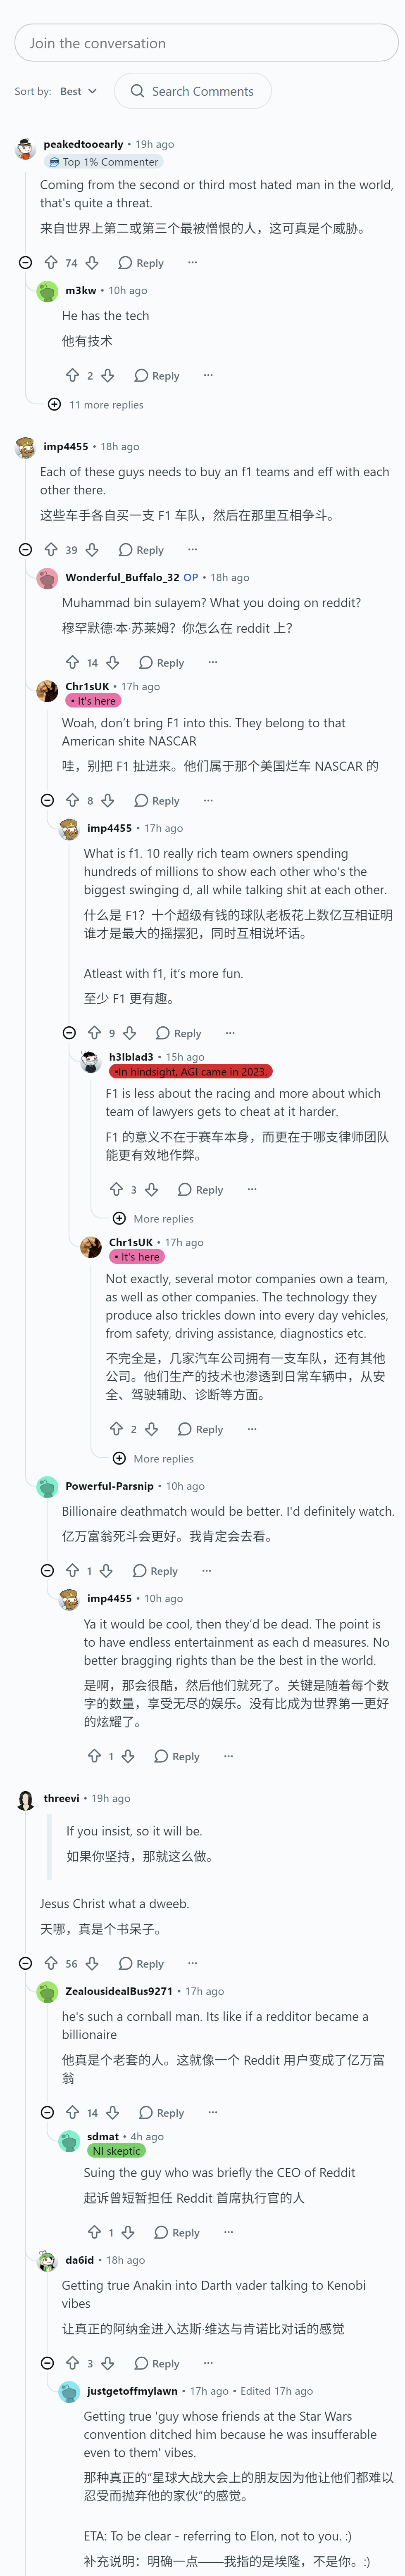Expand More replies under h3lblad3
Image resolution: width=405 pixels, height=2576 pixels.
153,1219
